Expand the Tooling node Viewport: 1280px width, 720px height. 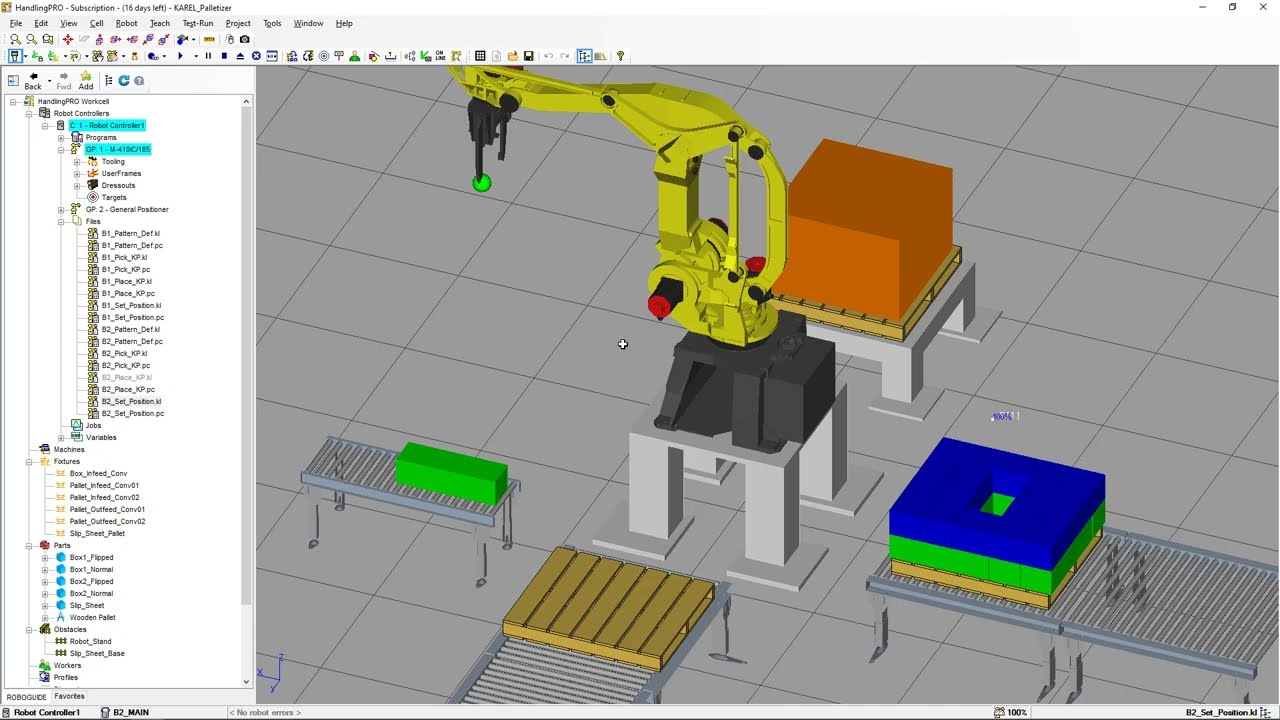pyautogui.click(x=77, y=161)
